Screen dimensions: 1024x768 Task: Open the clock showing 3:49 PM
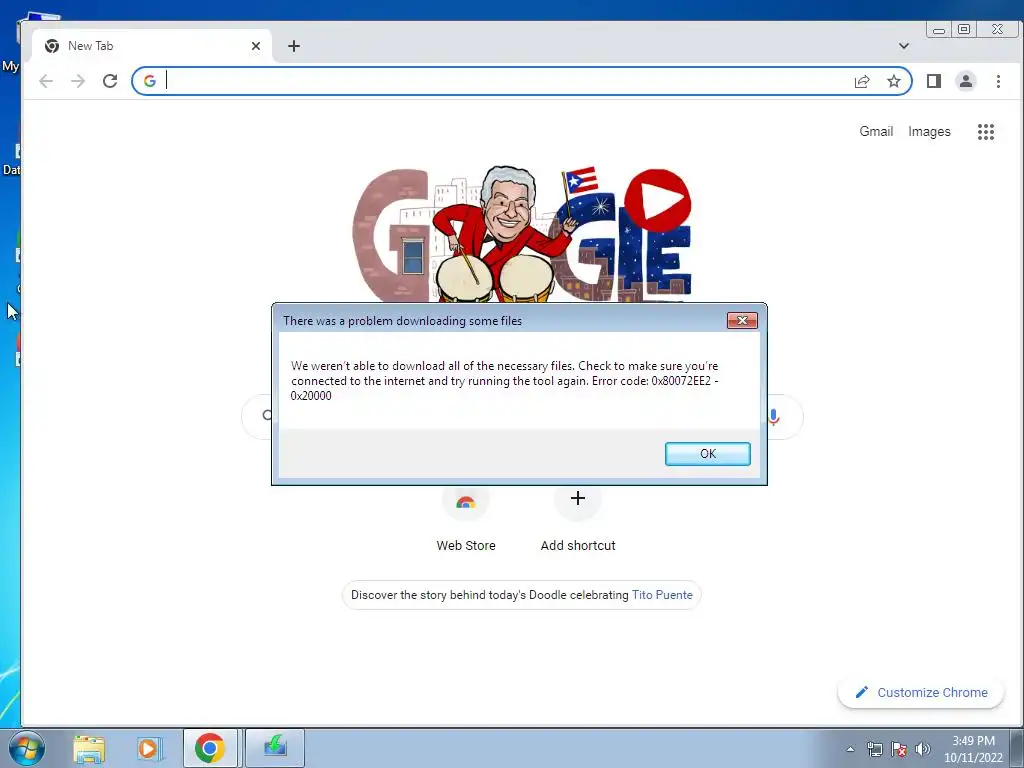tap(973, 749)
